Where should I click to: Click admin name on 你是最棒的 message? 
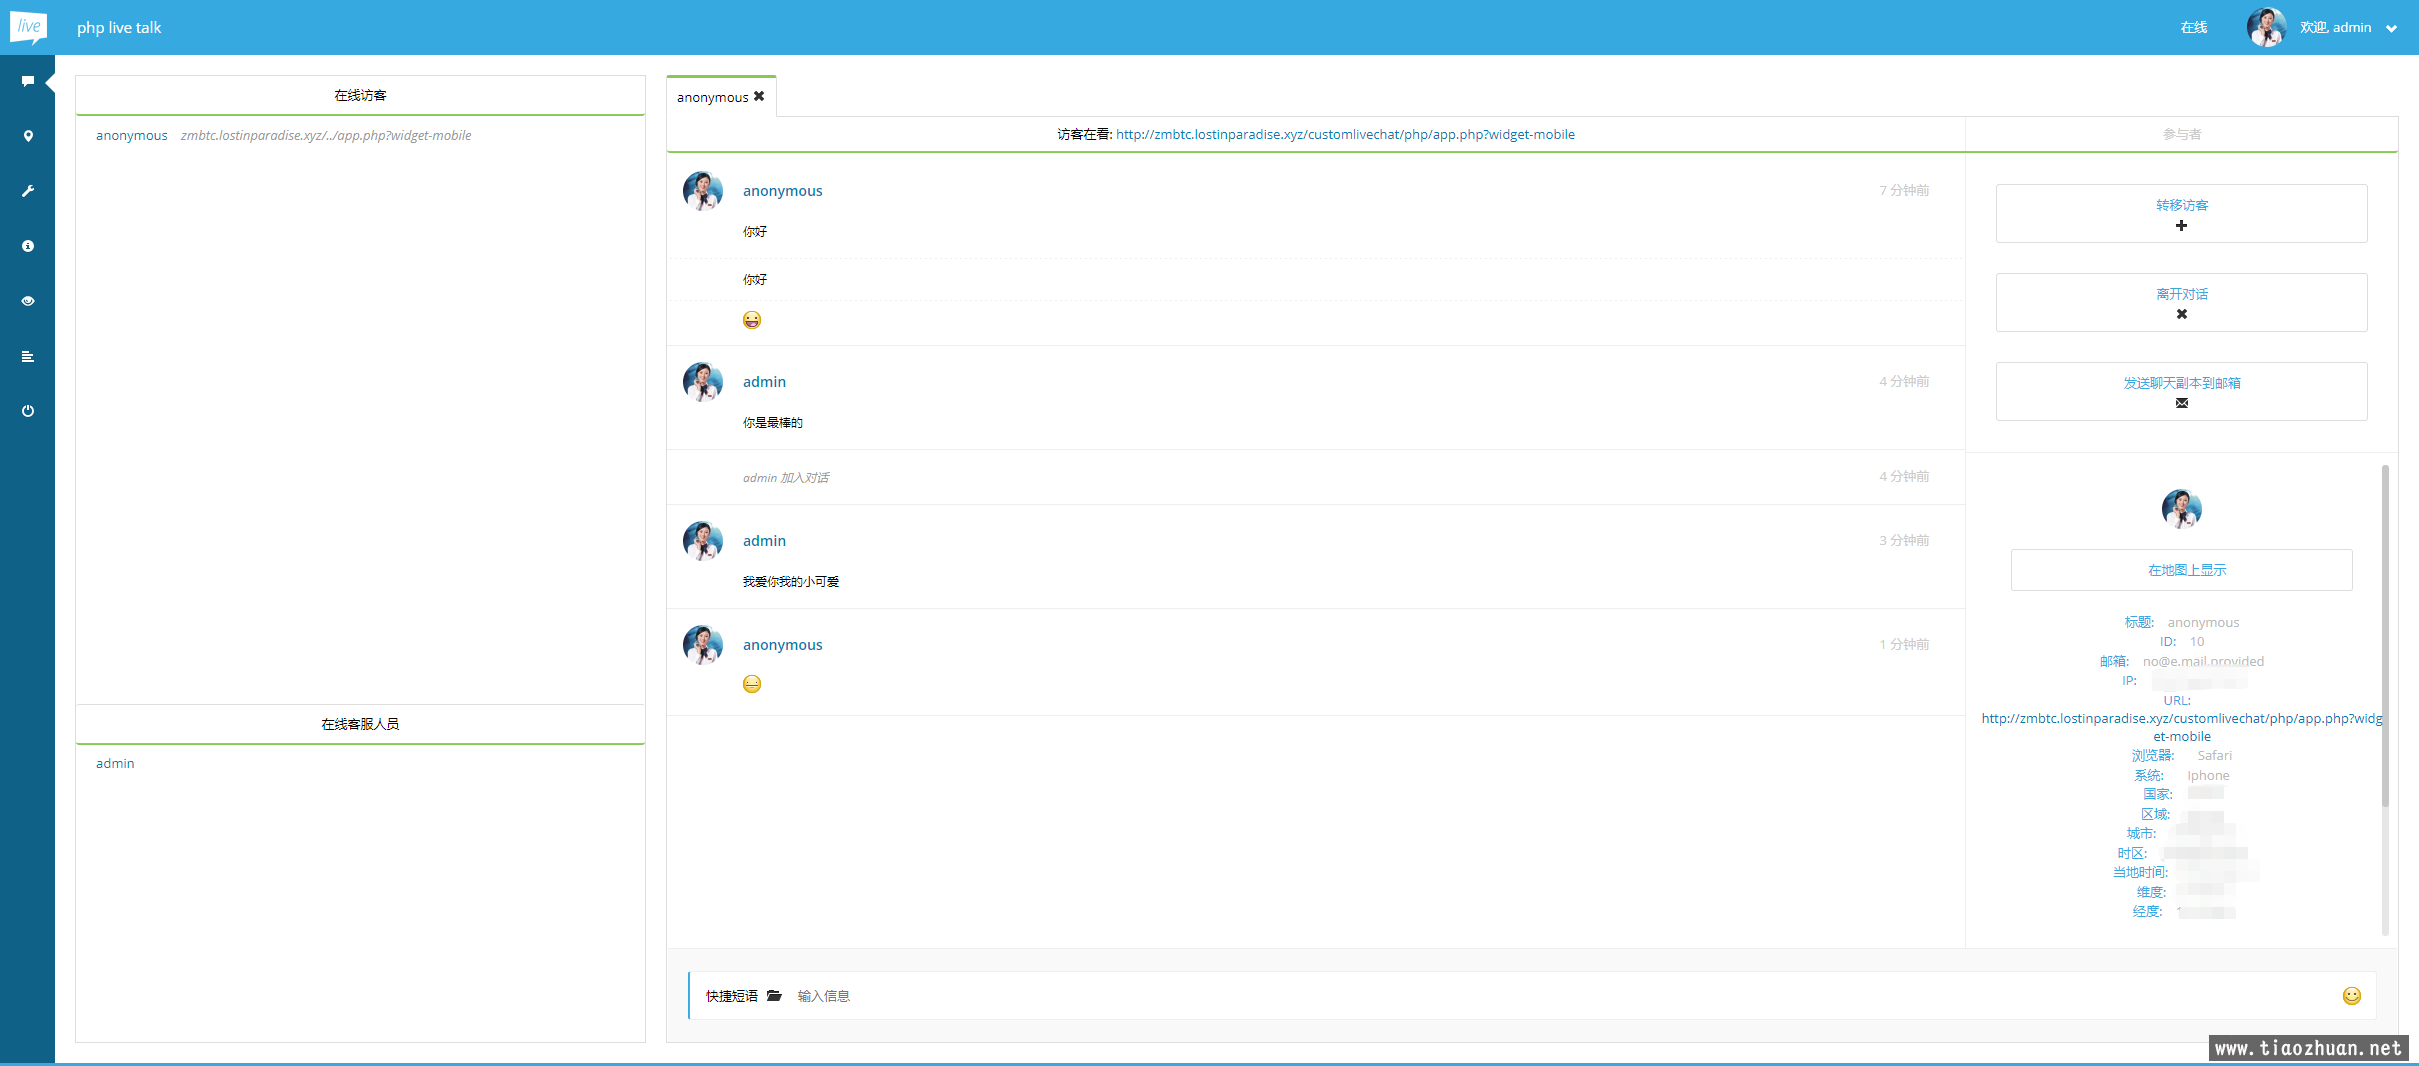[764, 382]
